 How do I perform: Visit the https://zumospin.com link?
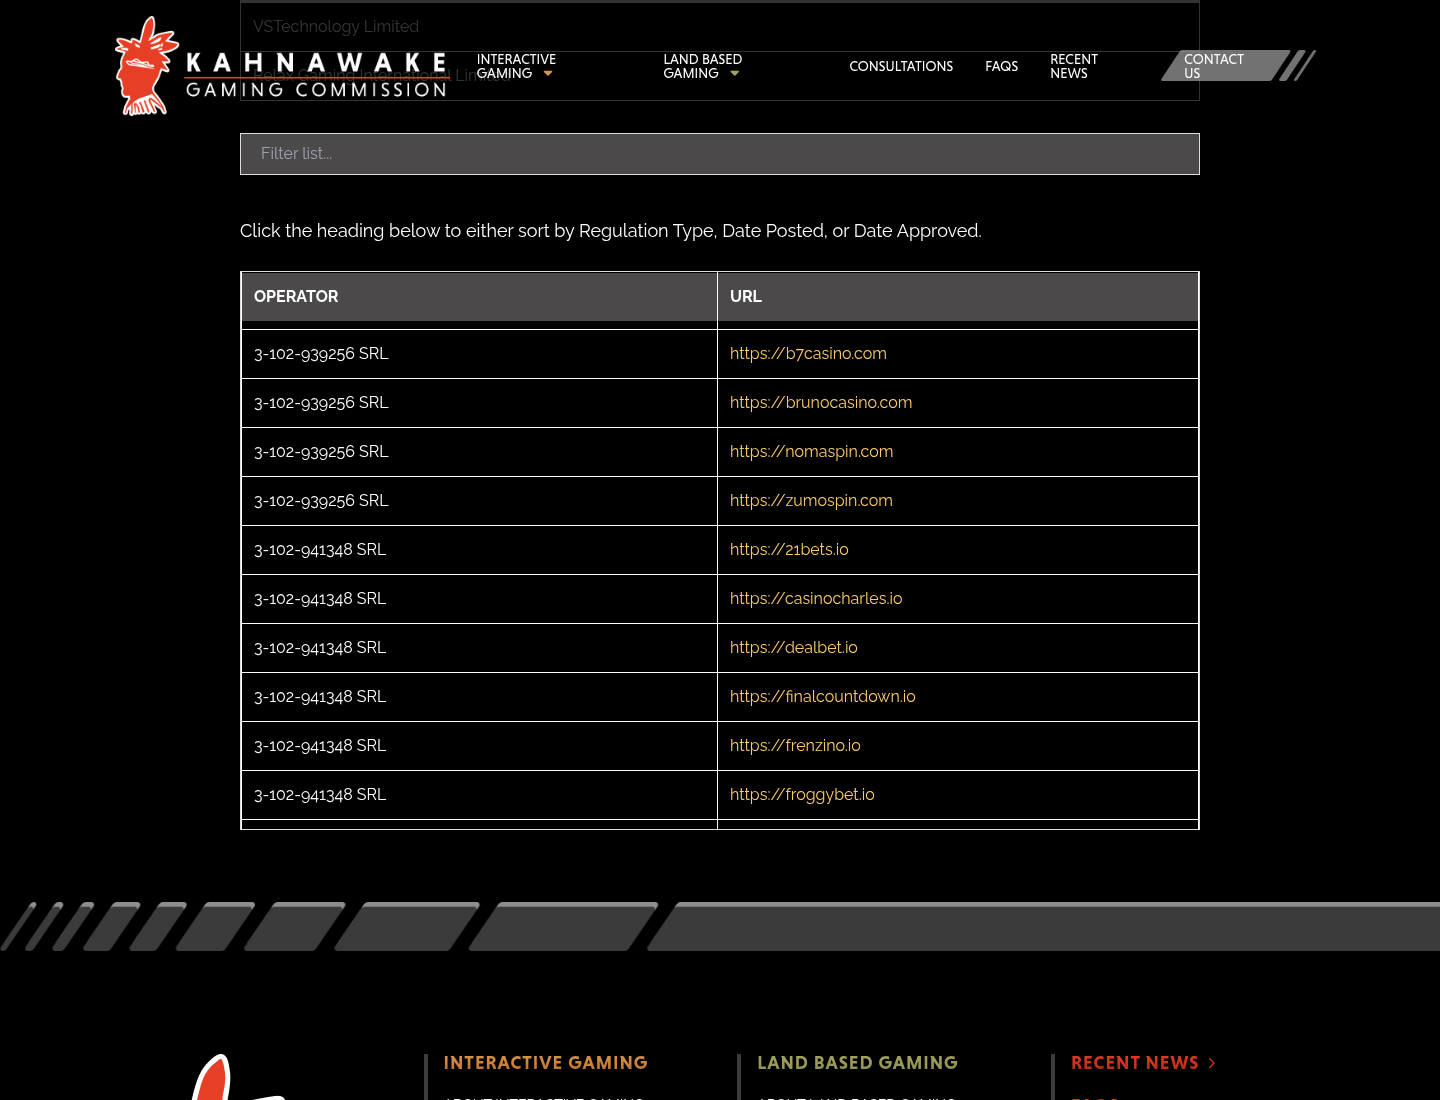click(811, 501)
